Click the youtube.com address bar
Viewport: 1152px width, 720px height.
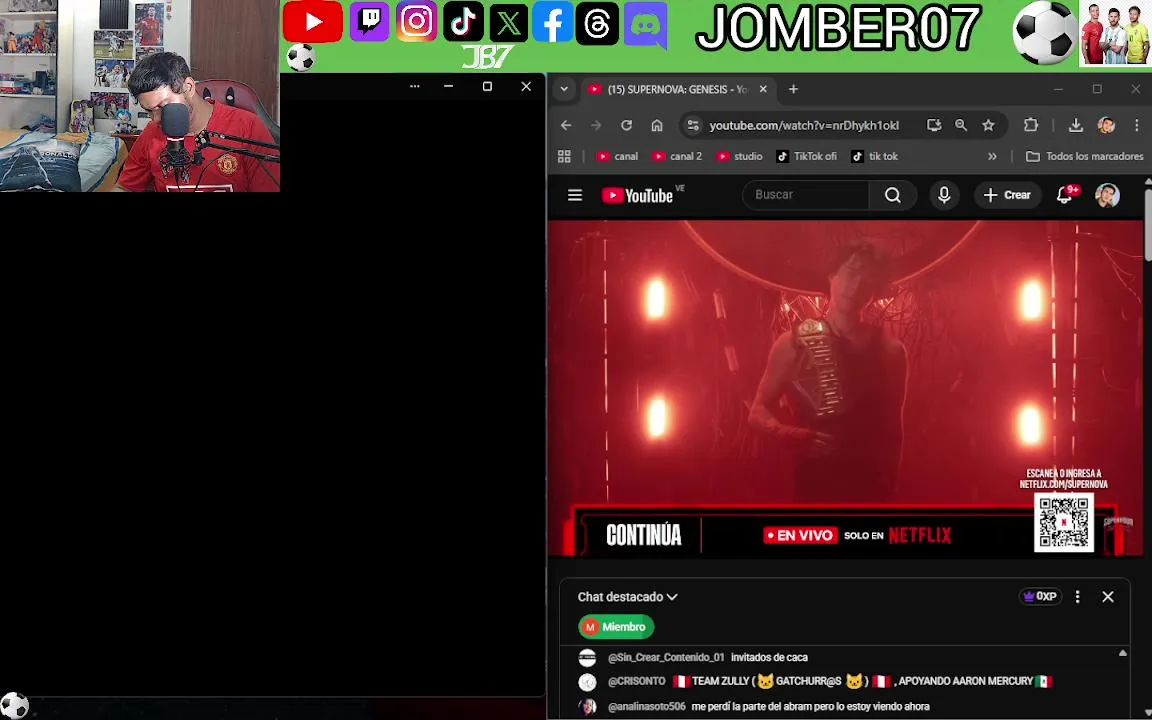click(x=804, y=126)
